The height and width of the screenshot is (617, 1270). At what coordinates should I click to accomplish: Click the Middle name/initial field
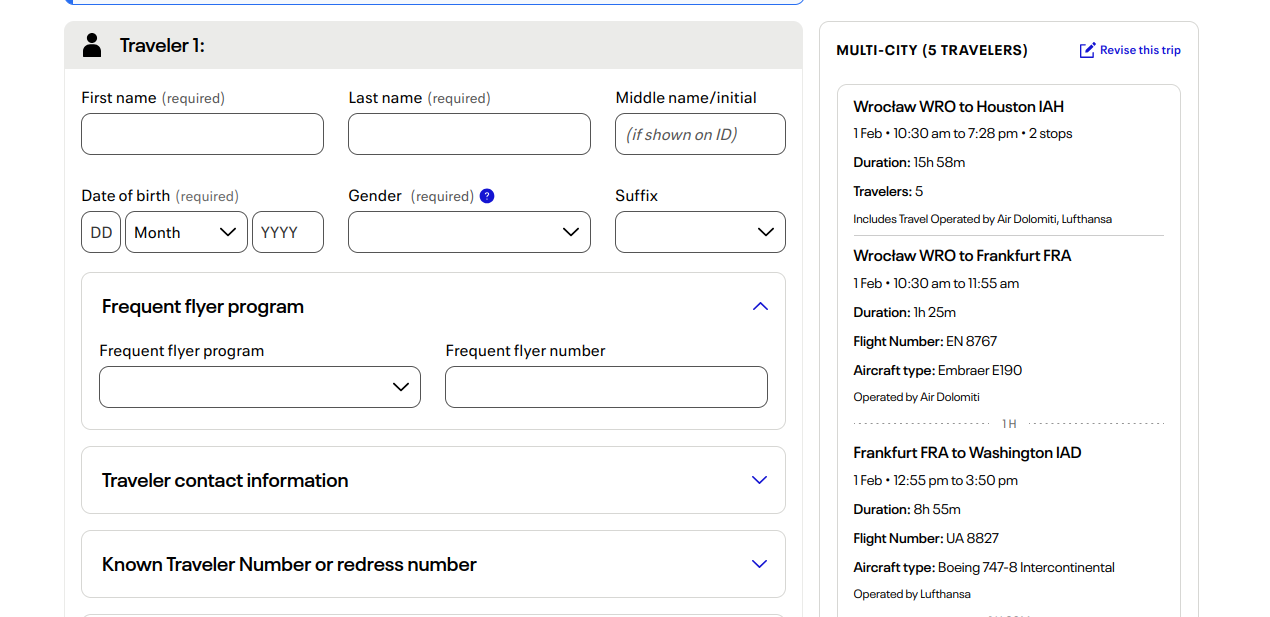tap(700, 134)
